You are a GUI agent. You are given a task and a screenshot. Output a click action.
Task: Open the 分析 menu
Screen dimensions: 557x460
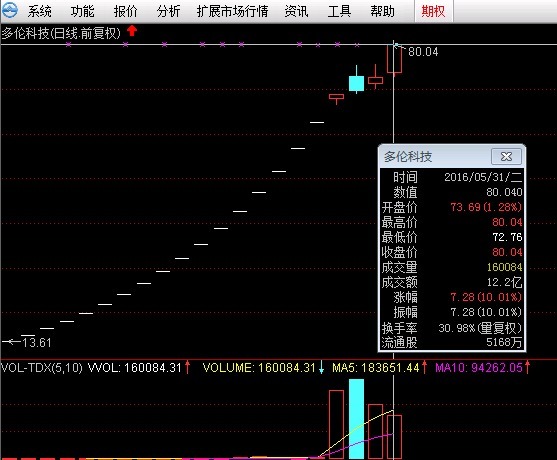click(x=168, y=11)
